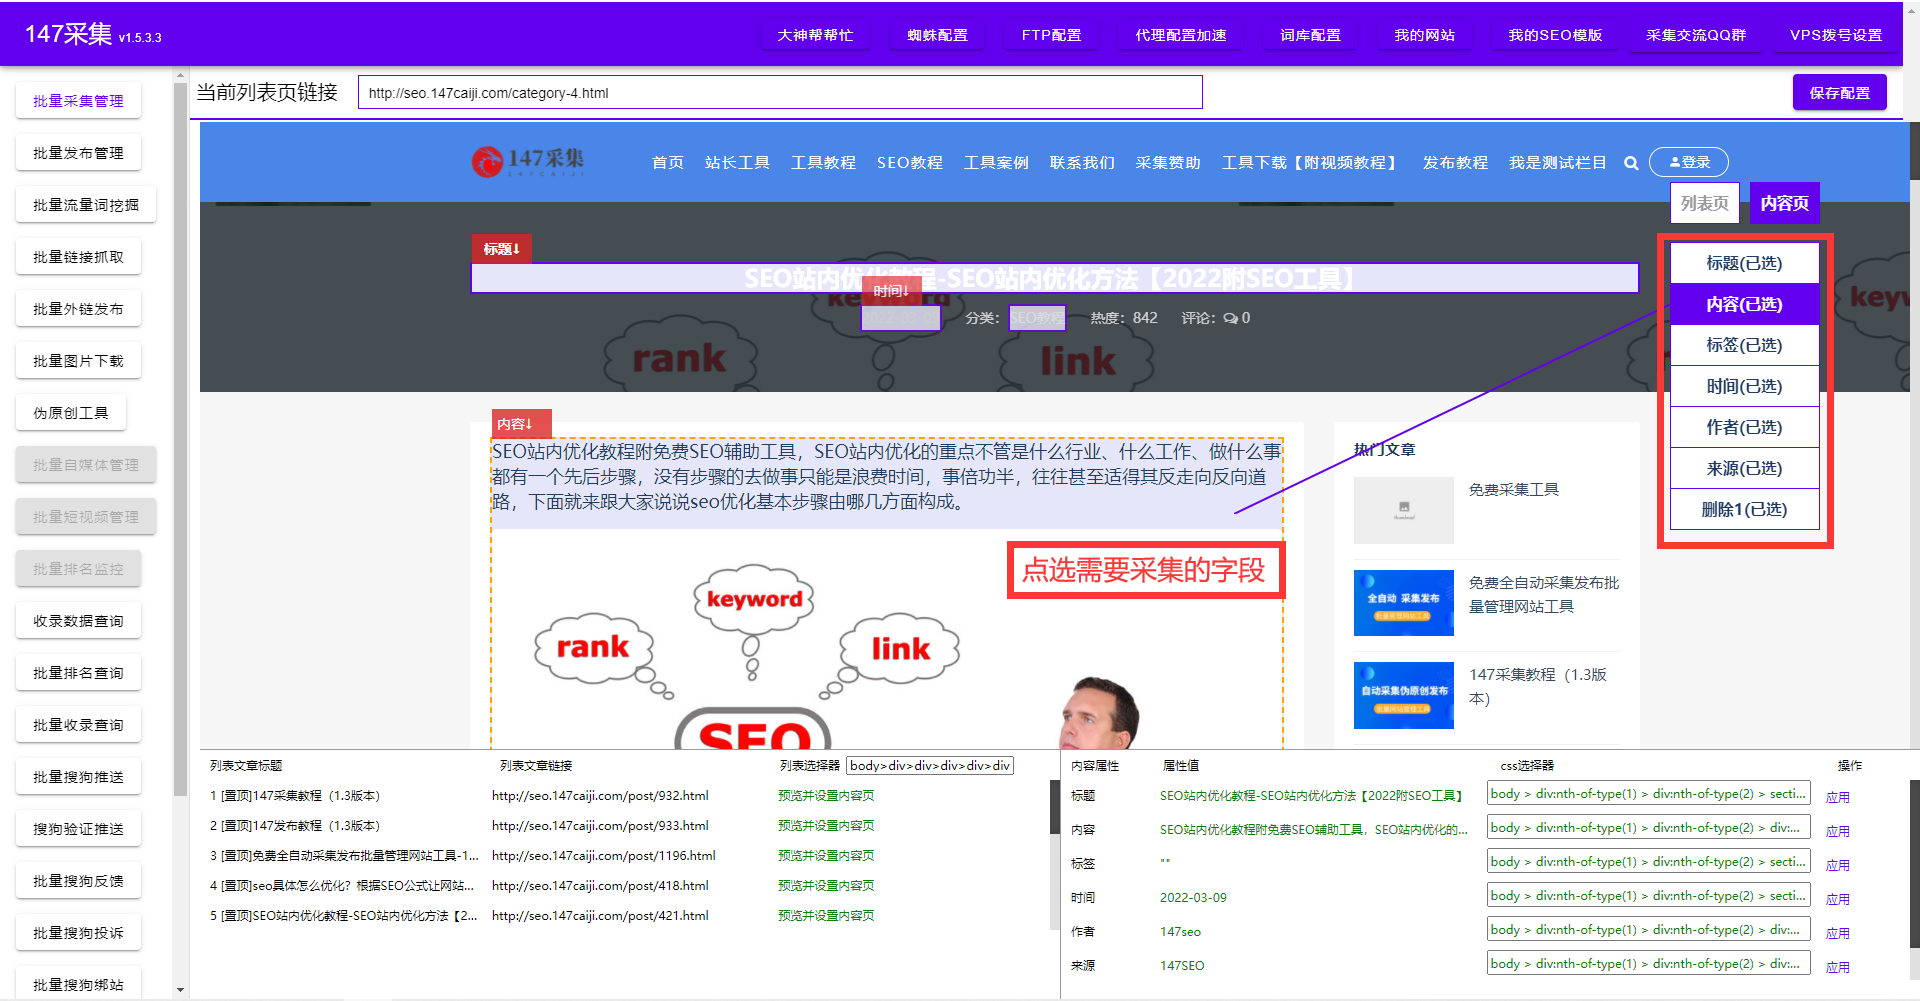1920x1001 pixels.
Task: Open 批量收录查询 in sidebar
Action: click(x=78, y=725)
